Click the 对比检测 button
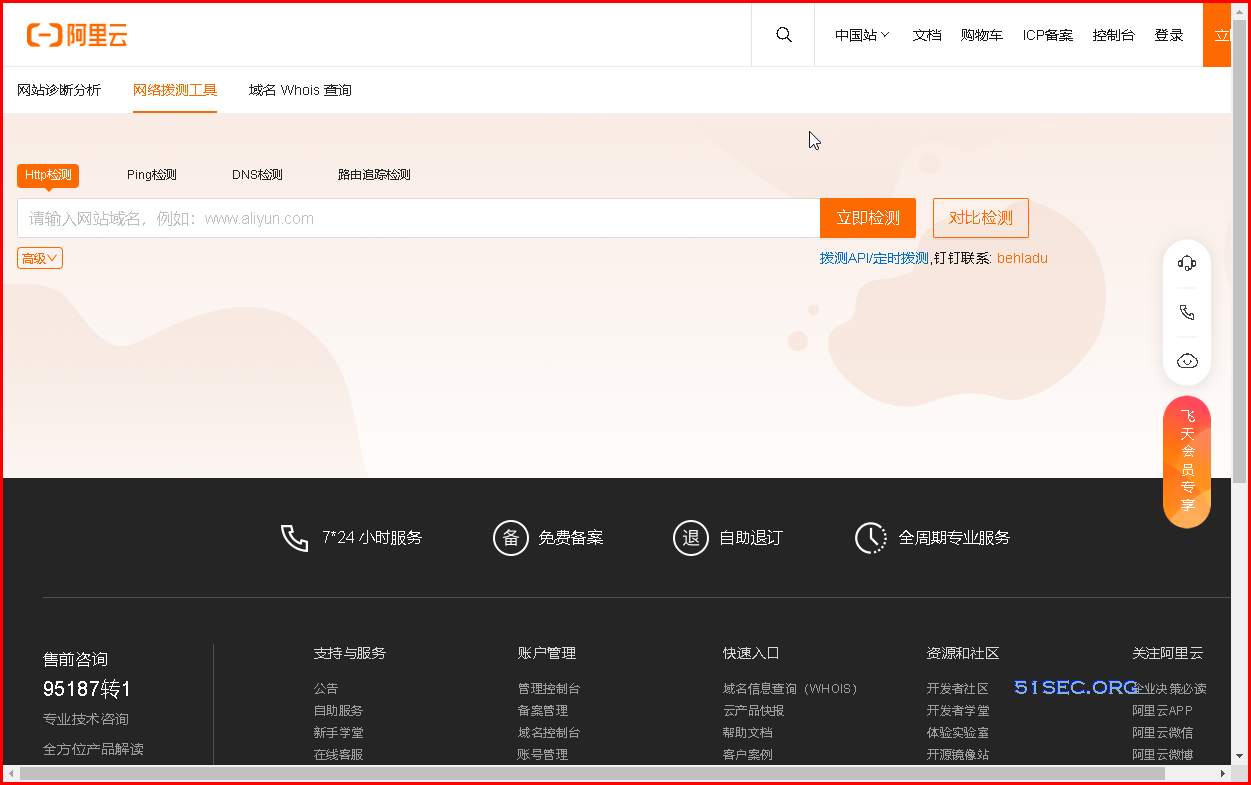Screen dimensions: 1251x785 [981, 218]
